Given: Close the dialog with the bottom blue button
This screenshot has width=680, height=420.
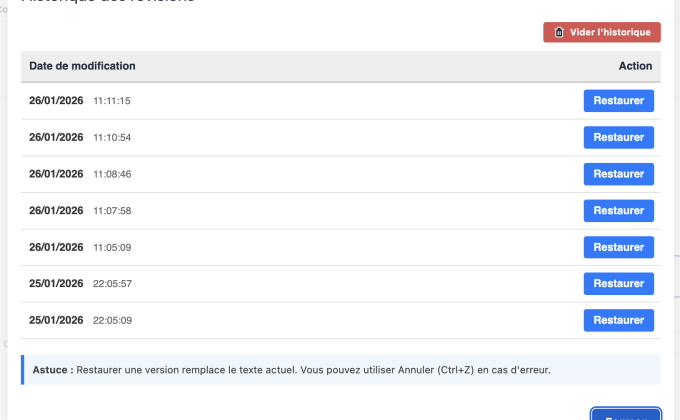Looking at the screenshot, I should (625, 414).
